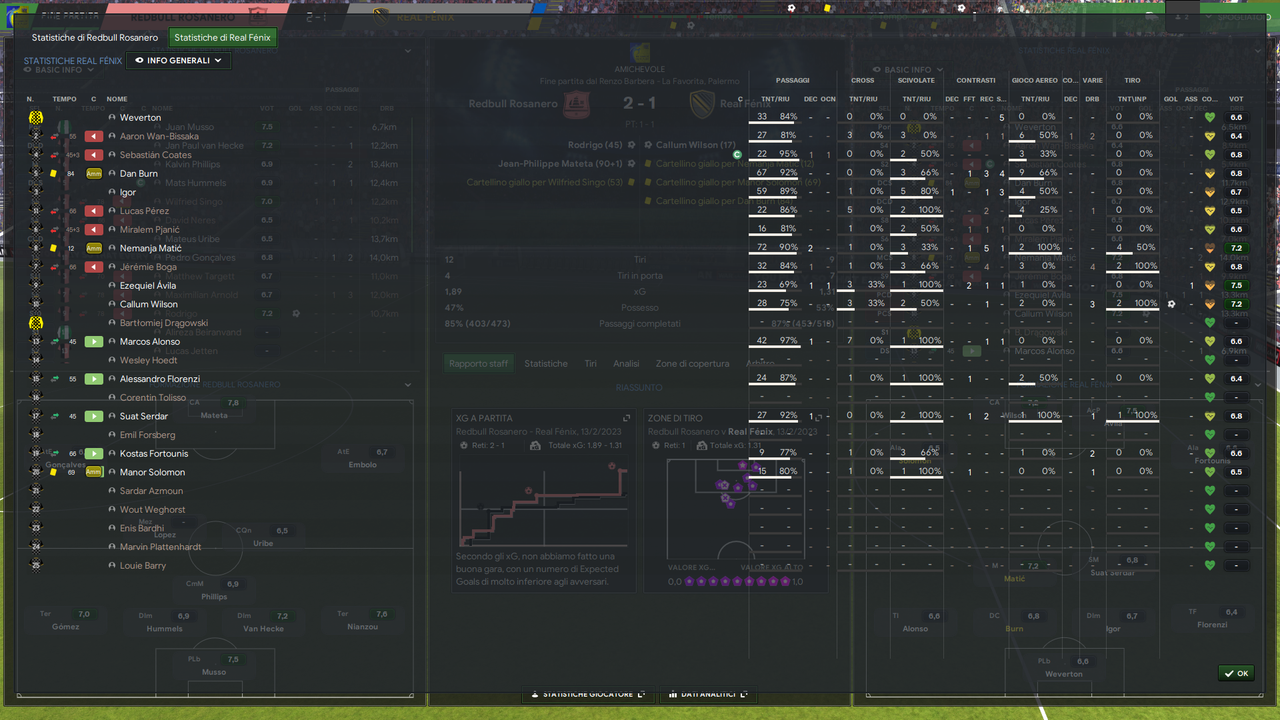Click the green substituted-on badge for Alessandro Florenzi

pos(94,379)
